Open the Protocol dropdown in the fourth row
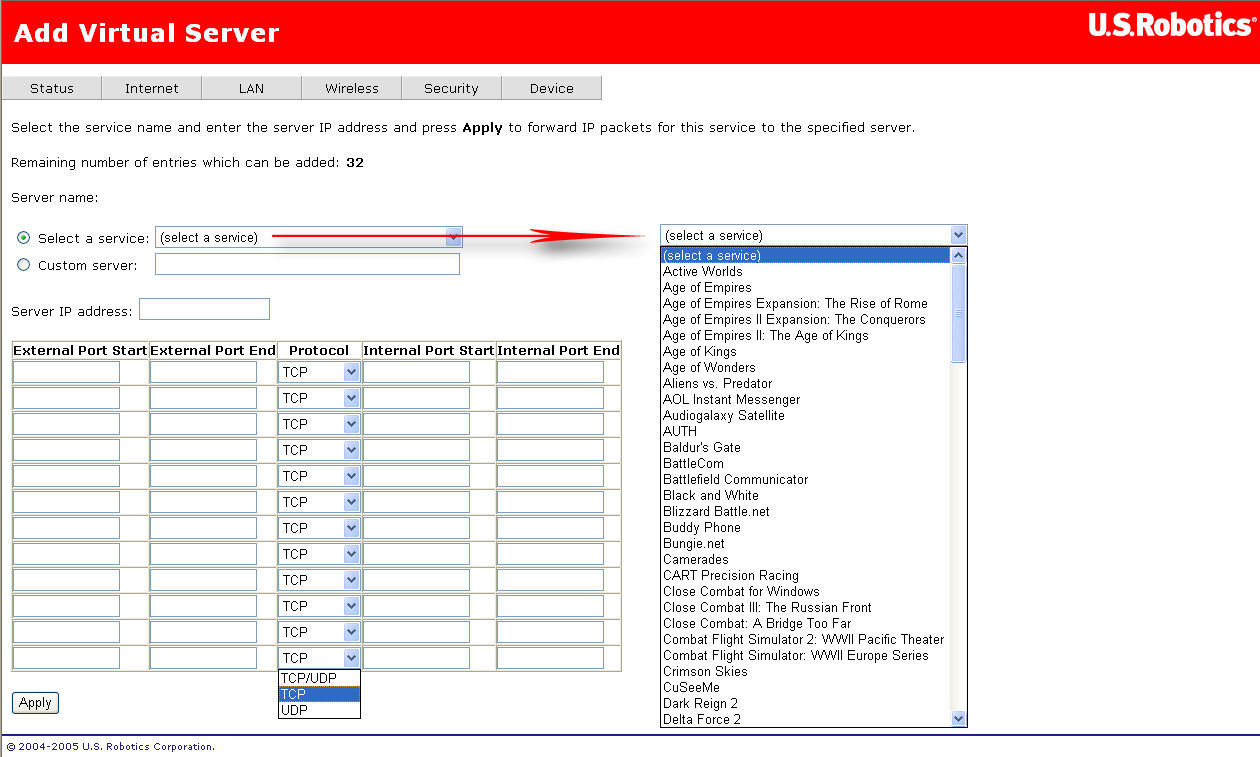The height and width of the screenshot is (757, 1260). click(x=319, y=450)
